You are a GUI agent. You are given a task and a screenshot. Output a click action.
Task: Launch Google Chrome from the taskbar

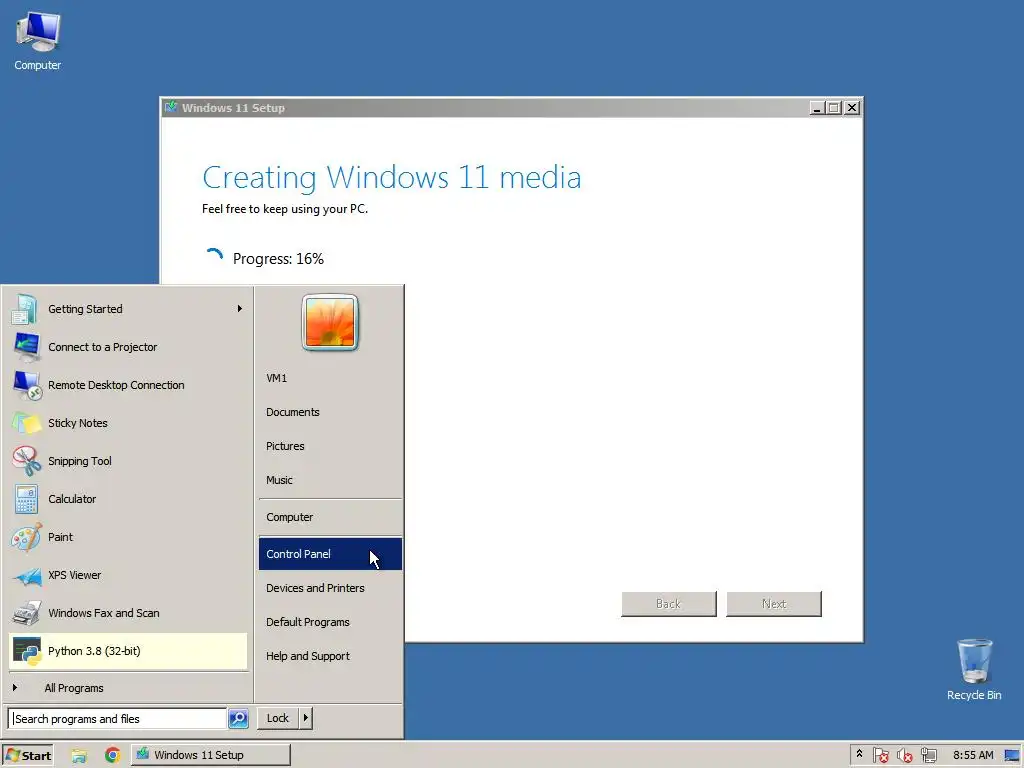coord(112,756)
